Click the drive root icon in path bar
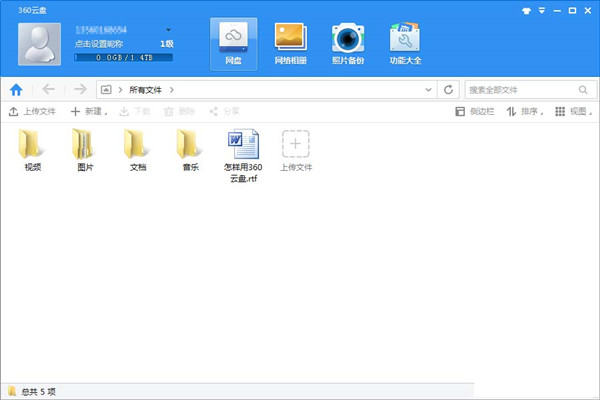 [106, 90]
